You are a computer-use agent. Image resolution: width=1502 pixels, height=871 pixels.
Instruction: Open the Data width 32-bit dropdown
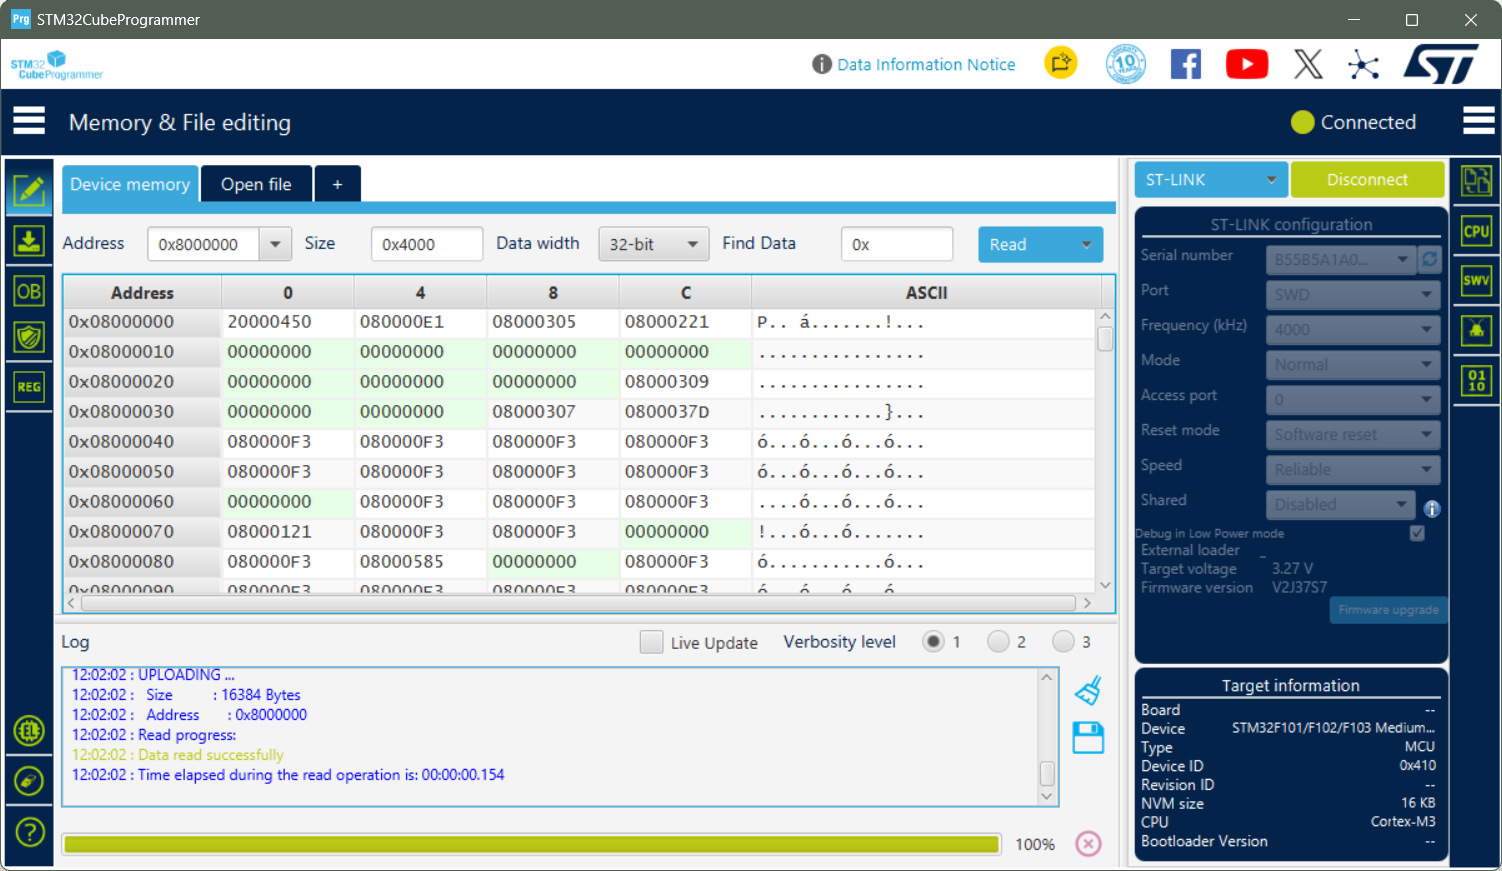[x=653, y=244]
